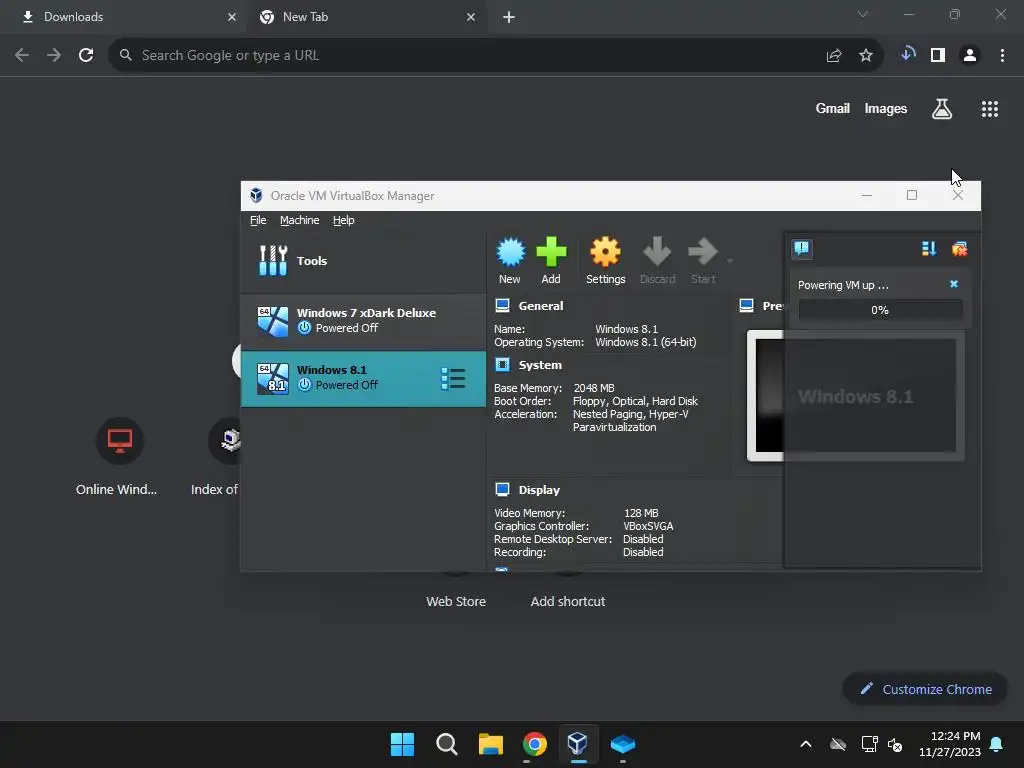Viewport: 1024px width, 768px height.
Task: Toggle the notification center icon
Action: coord(801,248)
